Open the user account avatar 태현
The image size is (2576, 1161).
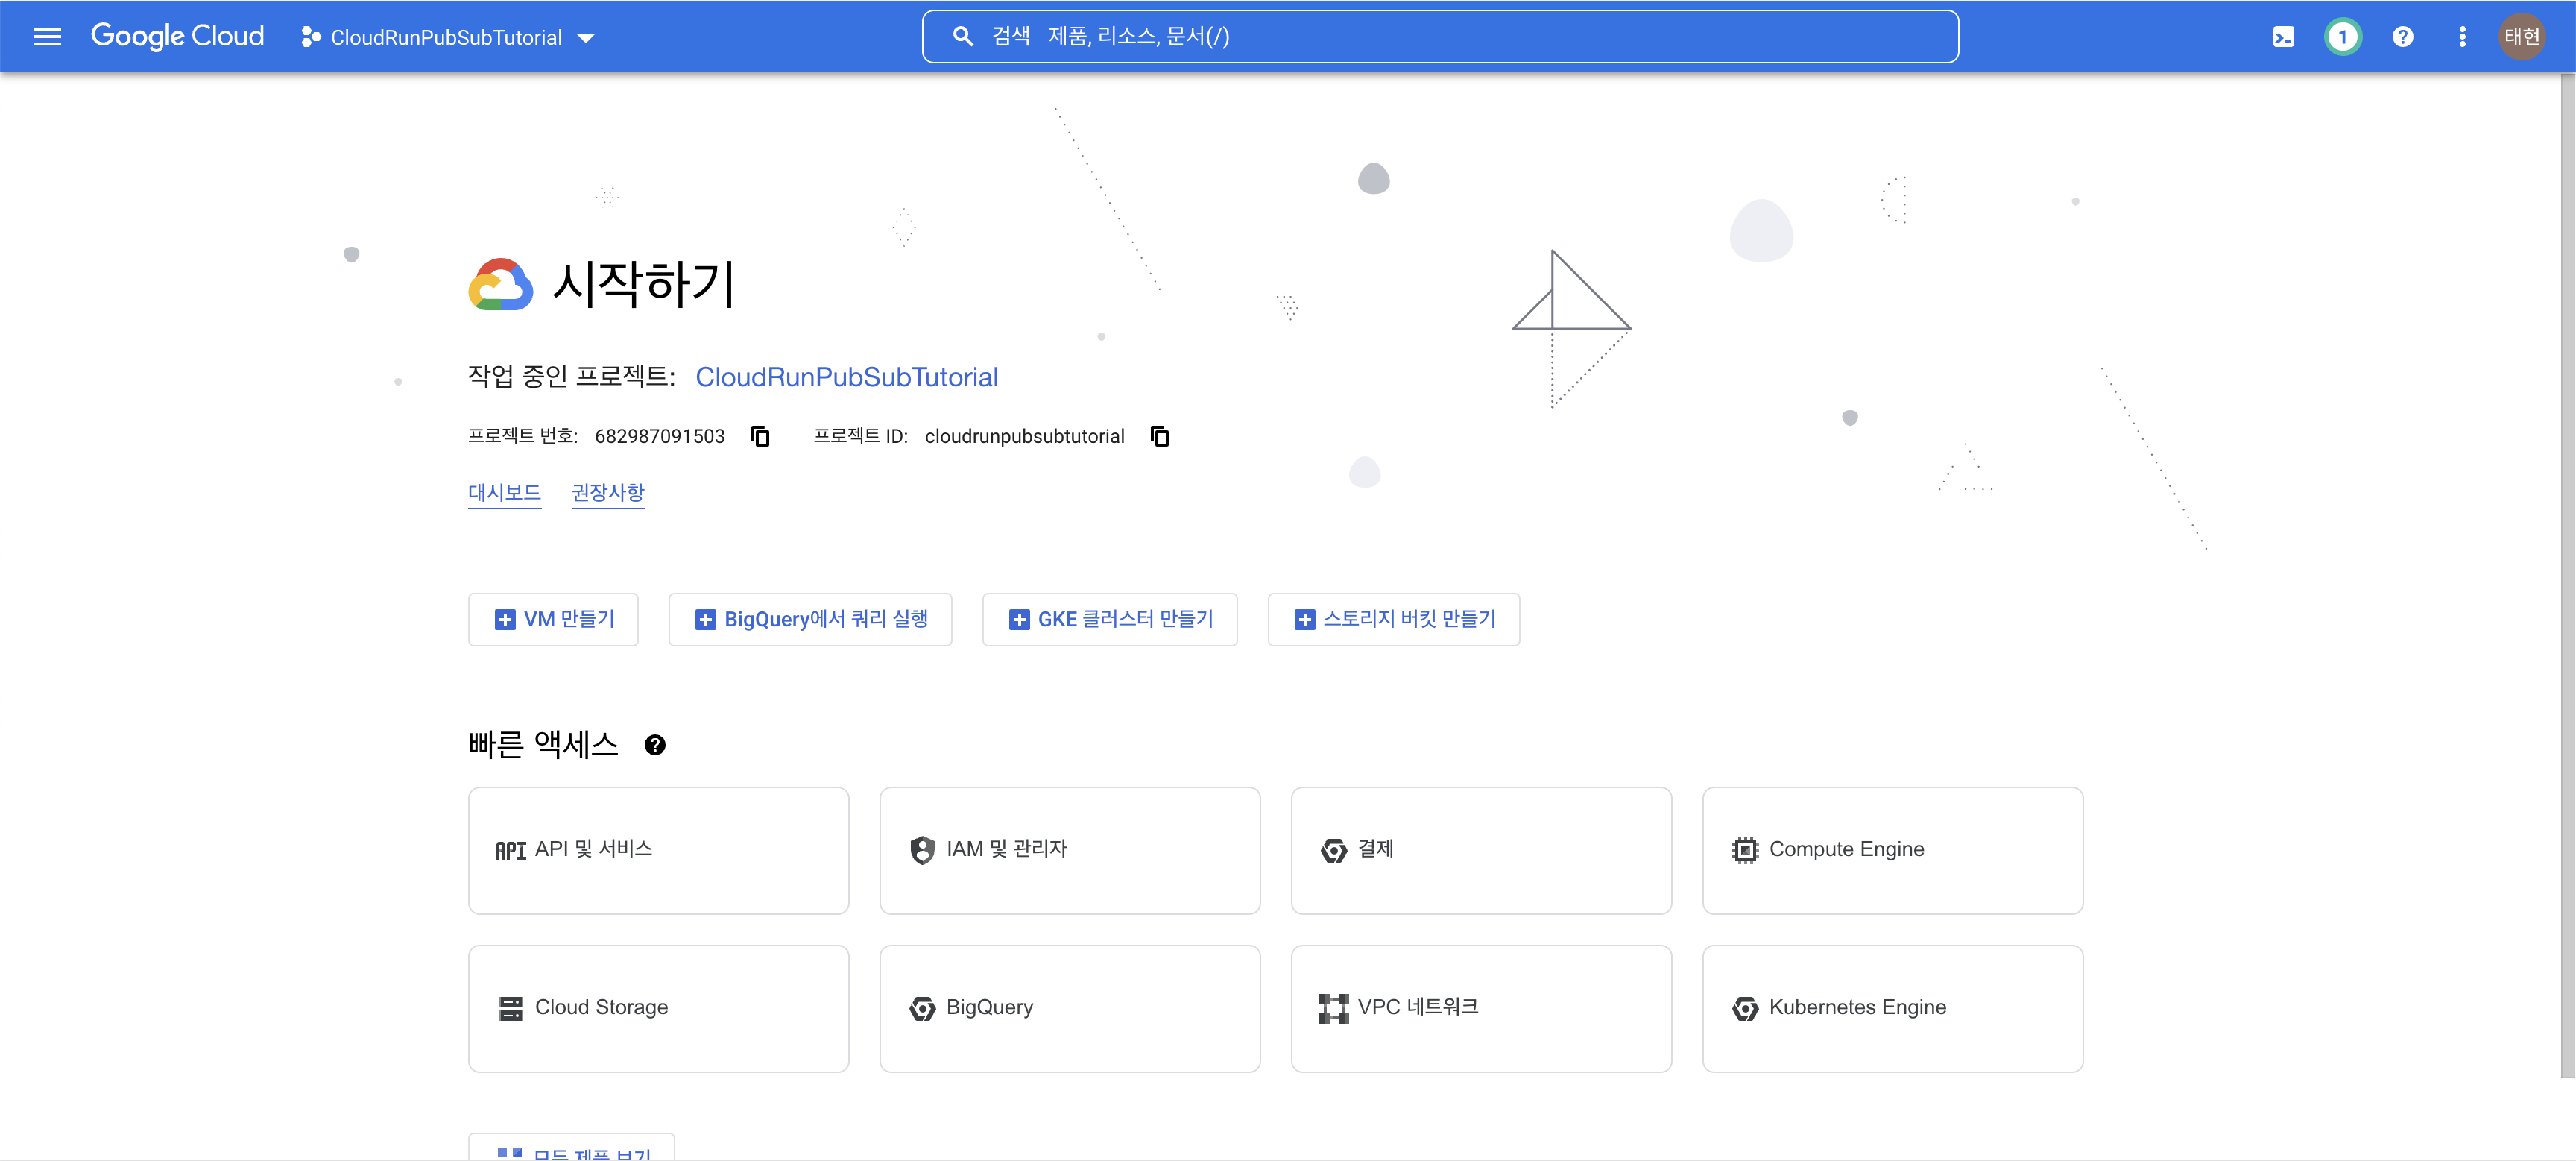coord(2521,37)
